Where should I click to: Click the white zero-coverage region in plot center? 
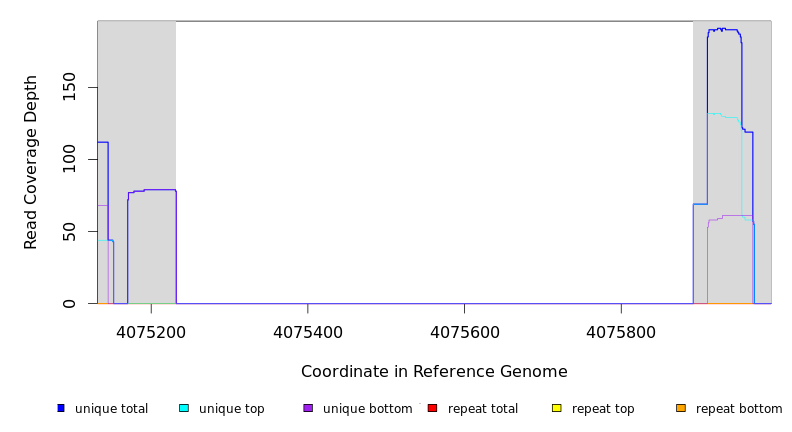coord(434,160)
